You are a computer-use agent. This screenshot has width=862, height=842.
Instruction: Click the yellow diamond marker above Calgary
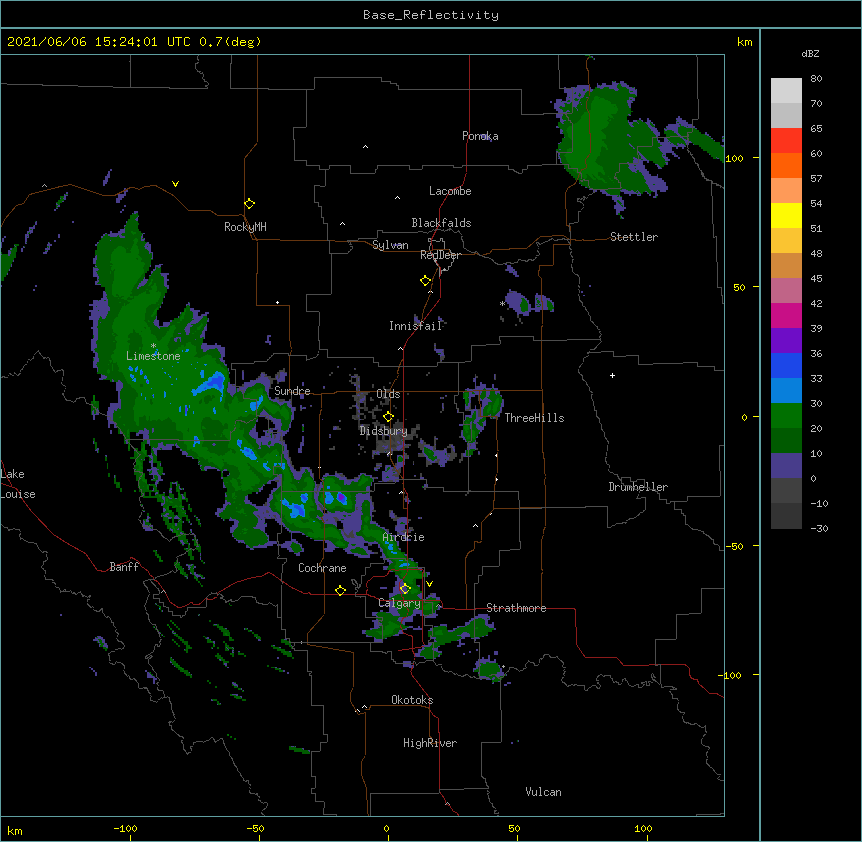point(405,589)
